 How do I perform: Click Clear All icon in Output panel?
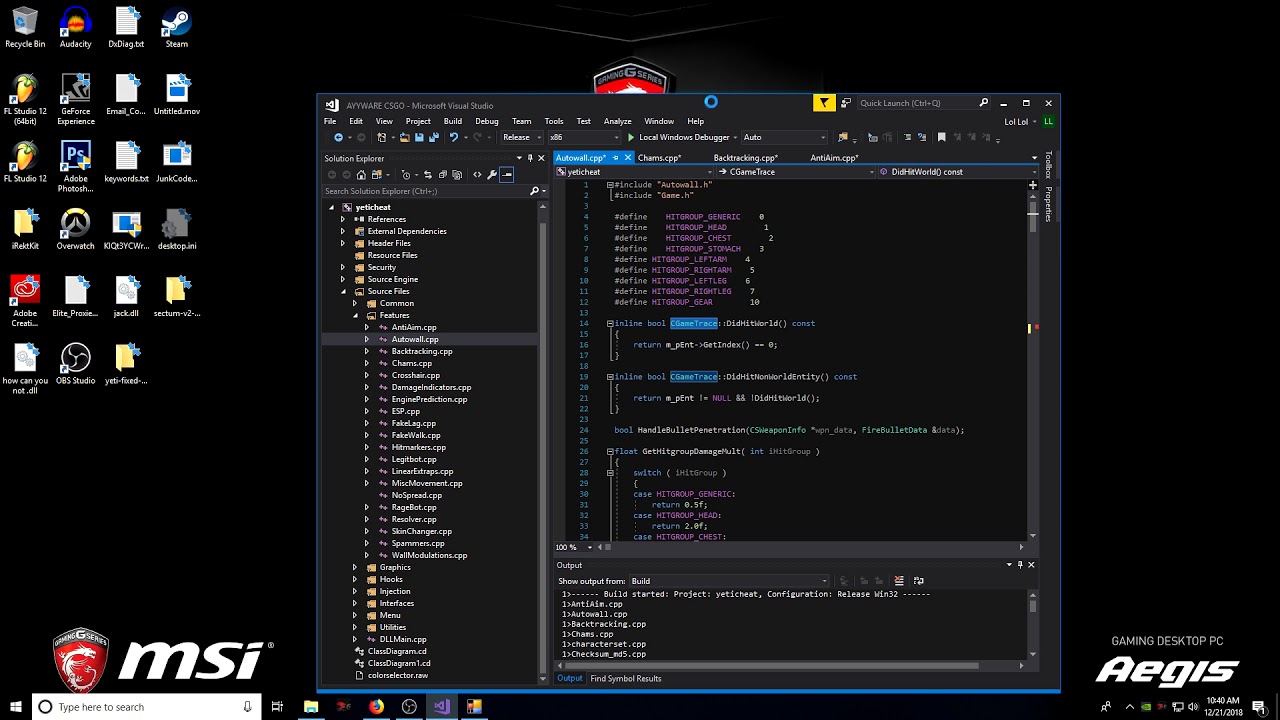(899, 581)
